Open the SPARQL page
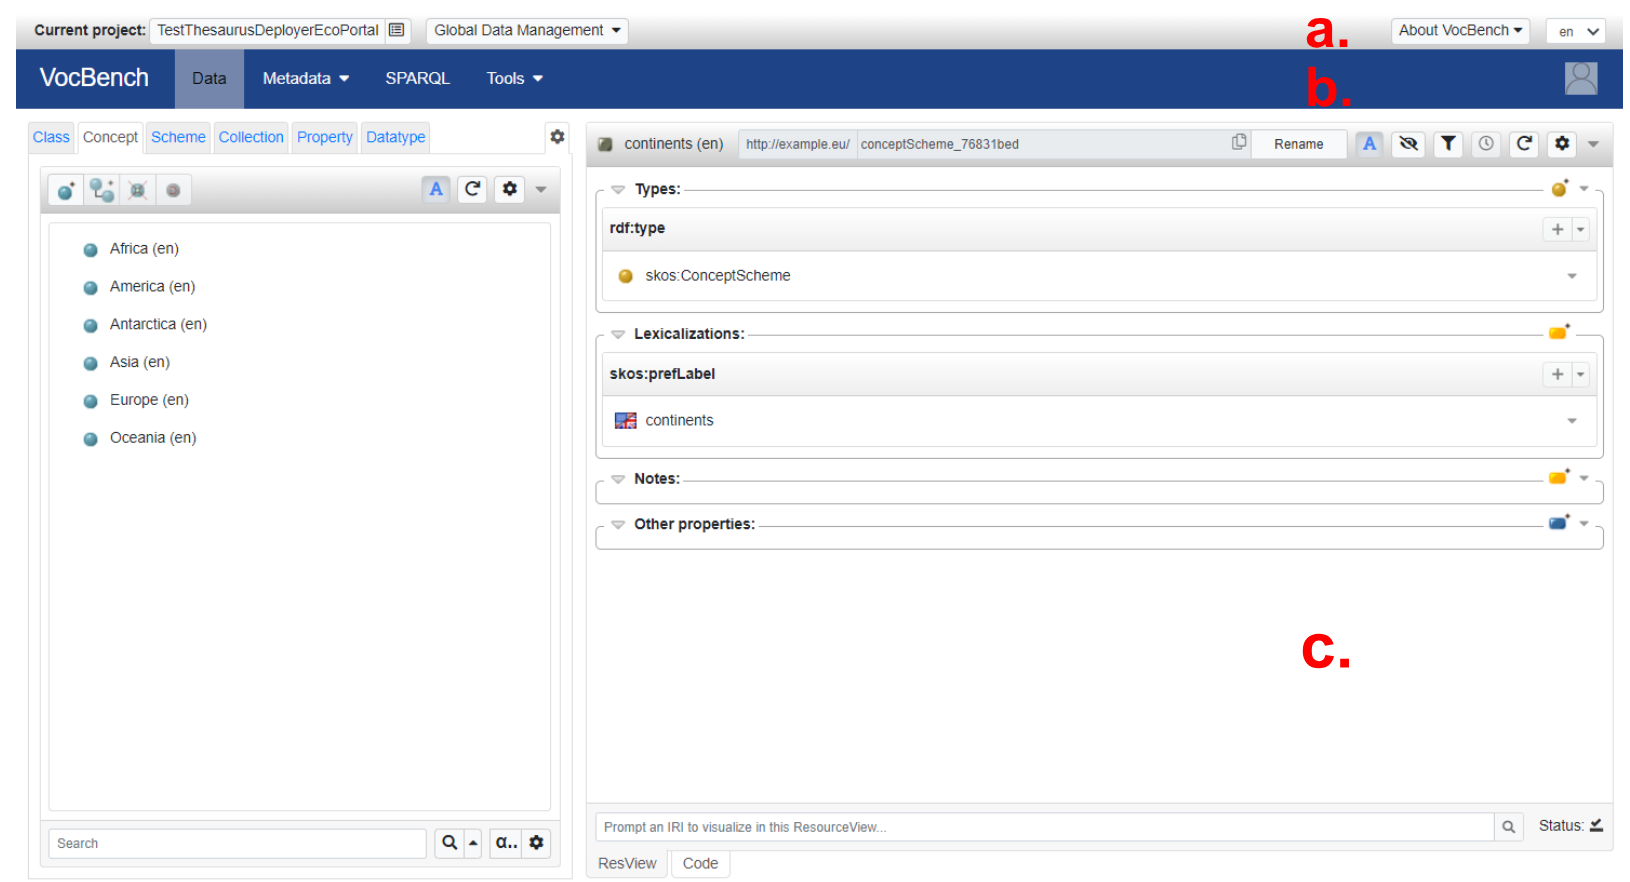The height and width of the screenshot is (882, 1630). click(417, 78)
